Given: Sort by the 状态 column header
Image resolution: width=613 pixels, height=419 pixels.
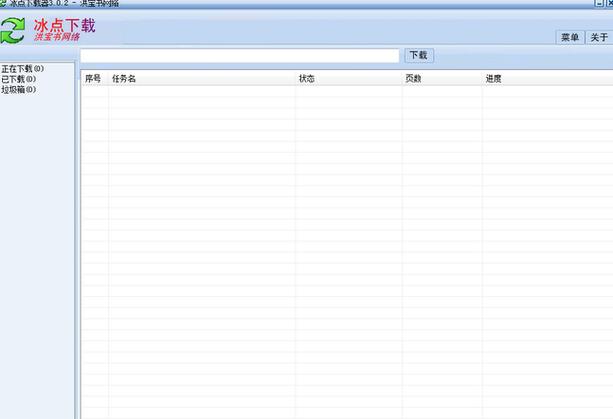Looking at the screenshot, I should (x=349, y=79).
